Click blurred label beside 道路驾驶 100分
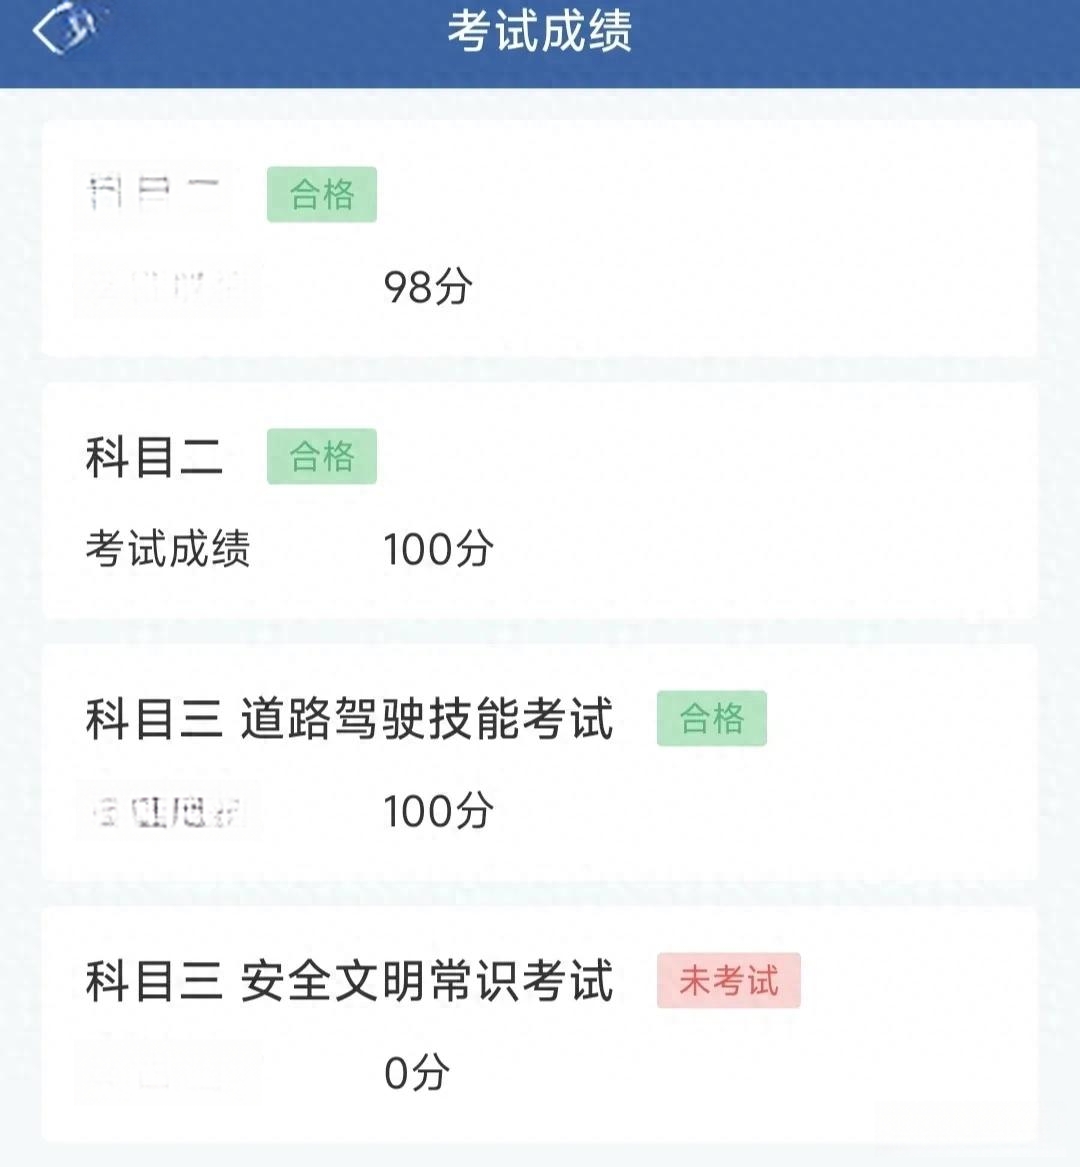 pyautogui.click(x=168, y=810)
